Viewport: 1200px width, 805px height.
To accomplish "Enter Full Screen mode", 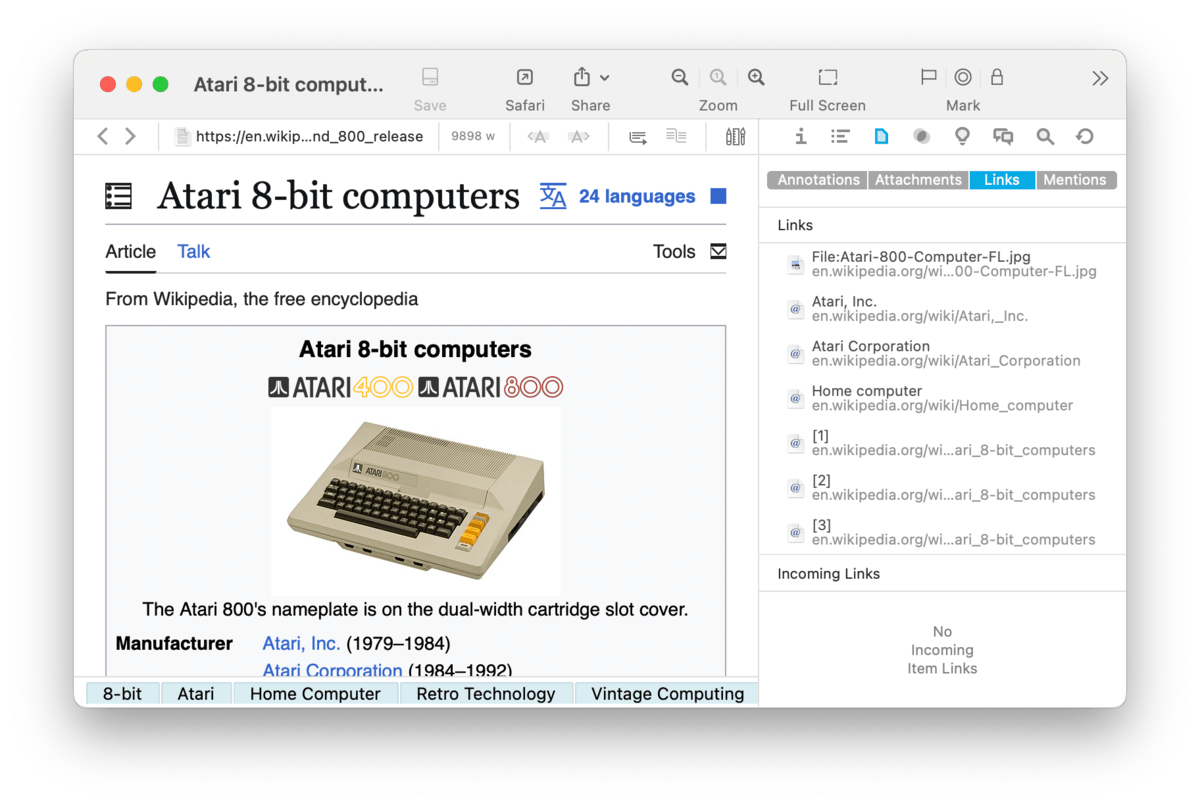I will coord(827,78).
